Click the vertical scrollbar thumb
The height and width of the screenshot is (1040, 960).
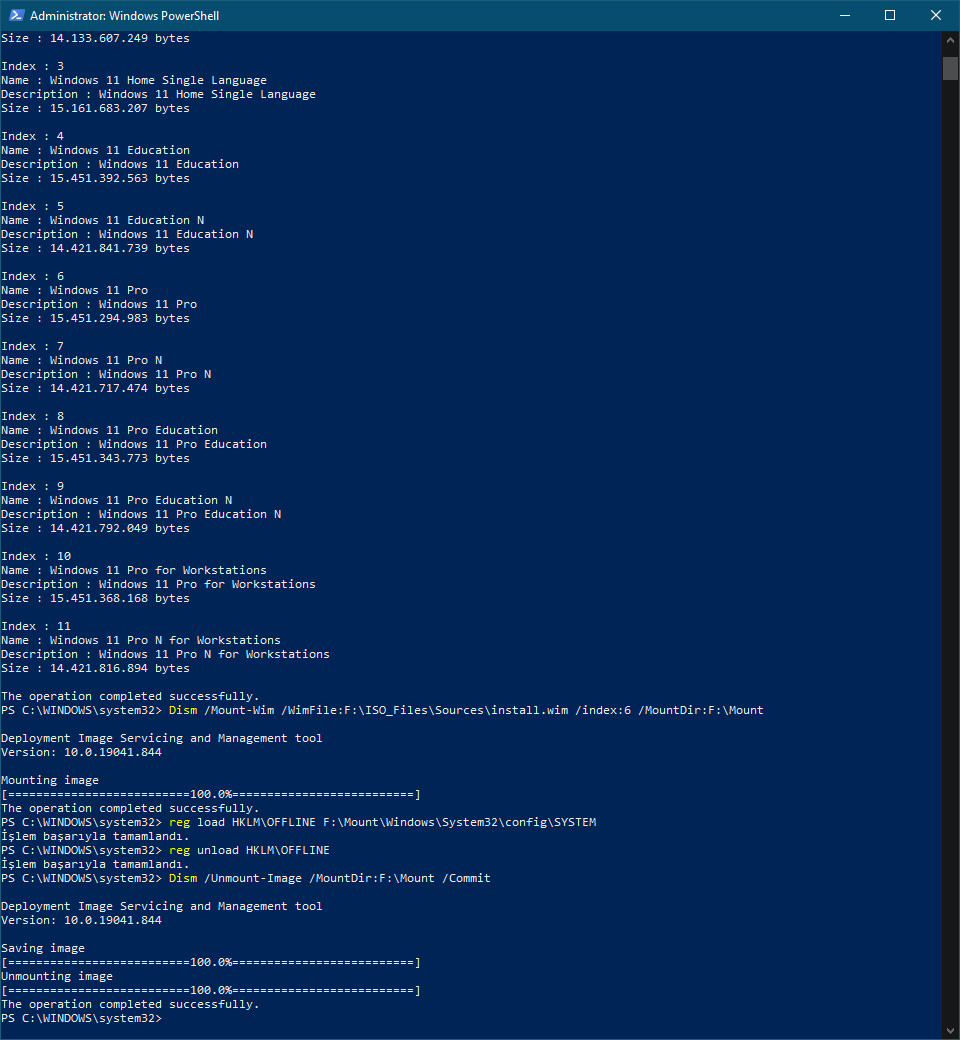click(x=950, y=68)
